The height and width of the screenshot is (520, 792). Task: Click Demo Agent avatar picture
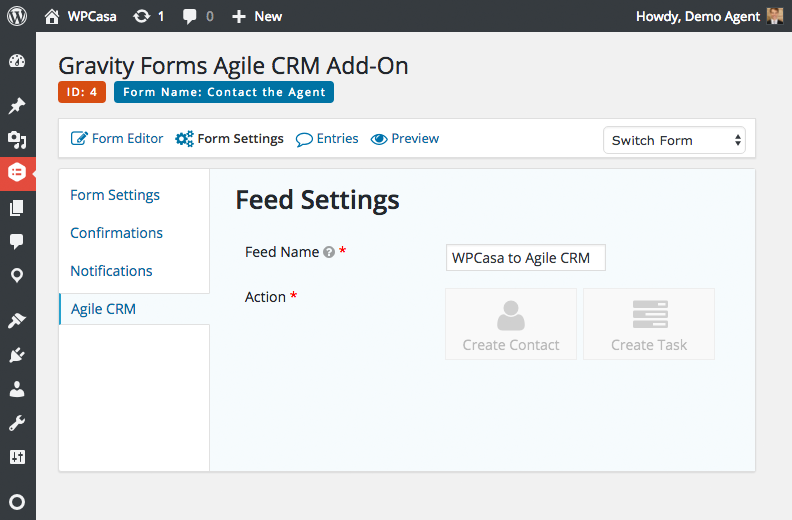pyautogui.click(x=774, y=16)
